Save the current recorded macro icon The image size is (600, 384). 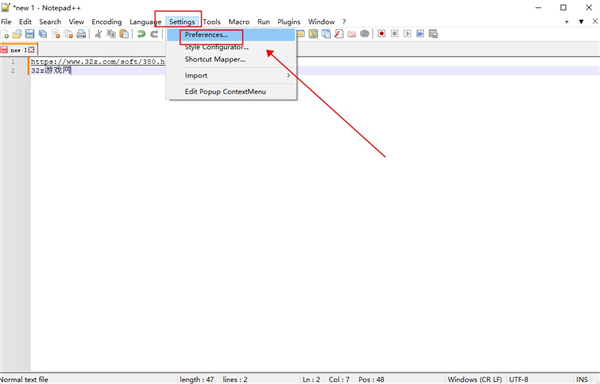433,34
